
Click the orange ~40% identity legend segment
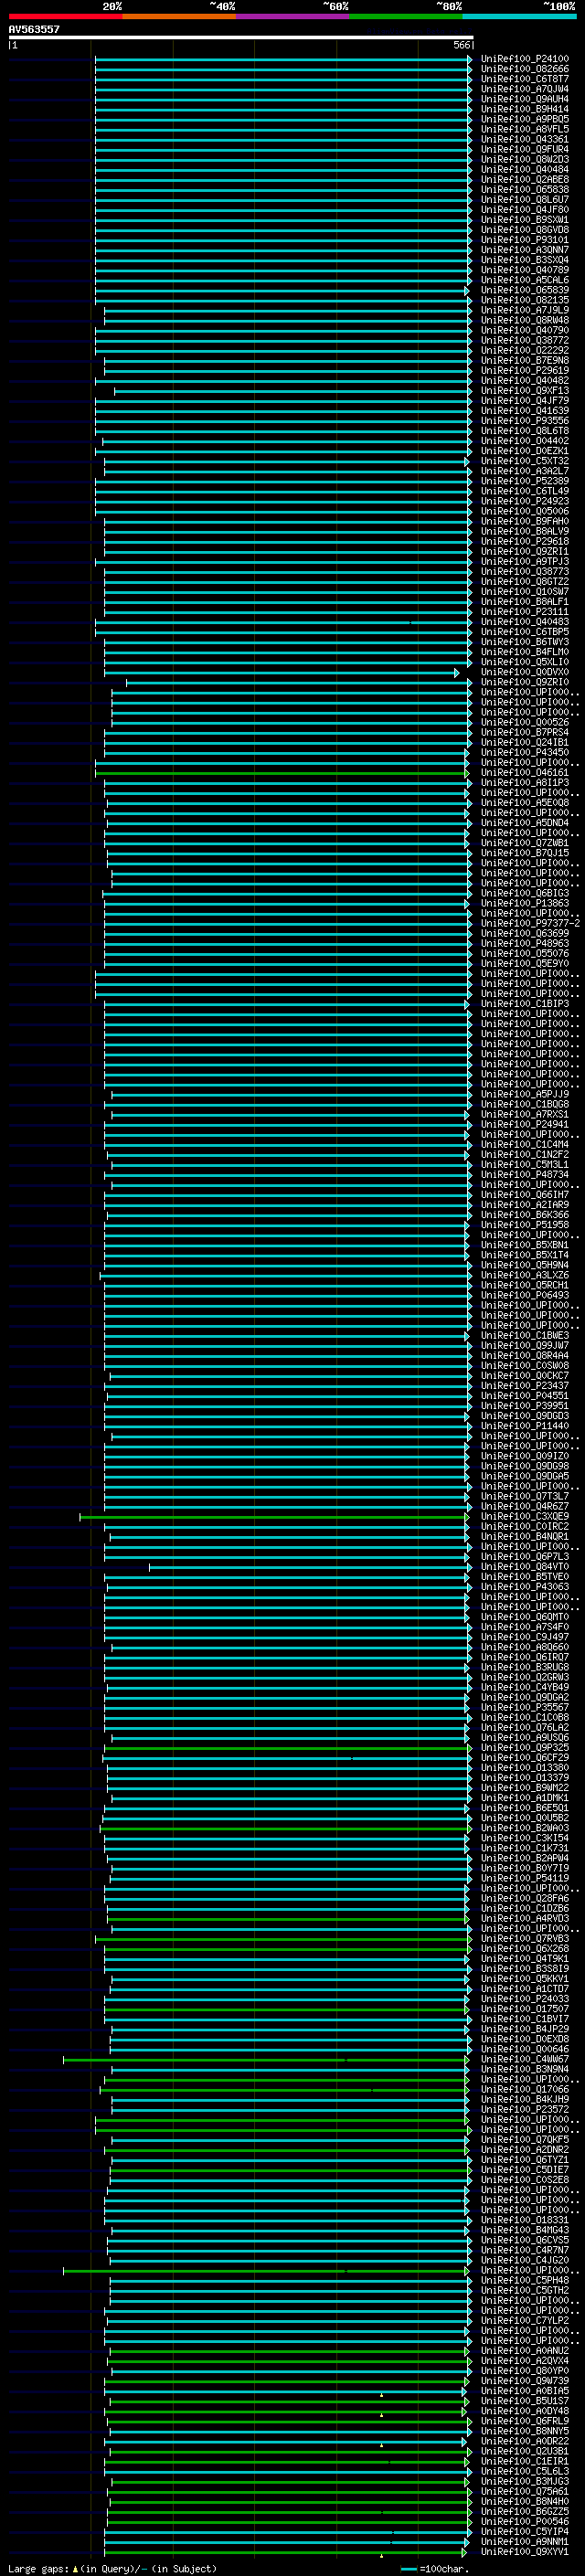coord(179,16)
